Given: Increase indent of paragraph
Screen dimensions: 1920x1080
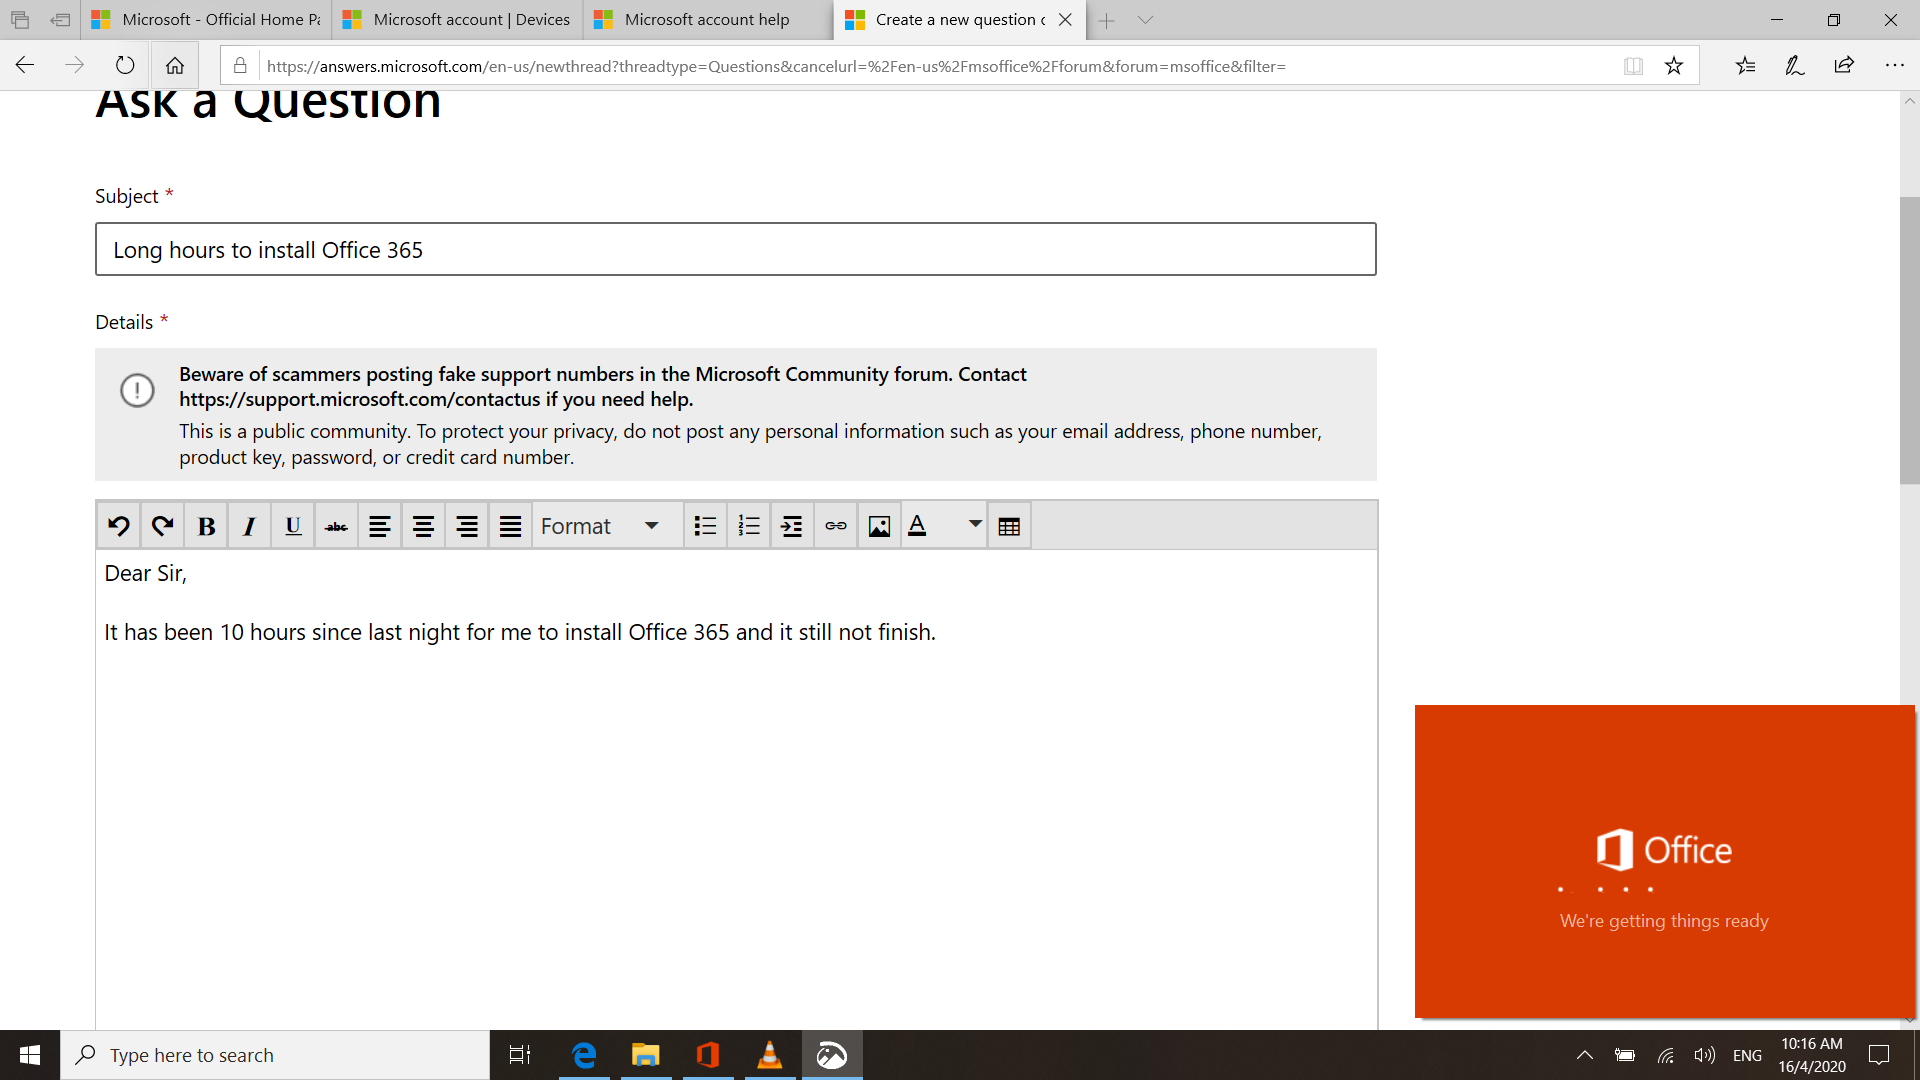Looking at the screenshot, I should point(792,526).
